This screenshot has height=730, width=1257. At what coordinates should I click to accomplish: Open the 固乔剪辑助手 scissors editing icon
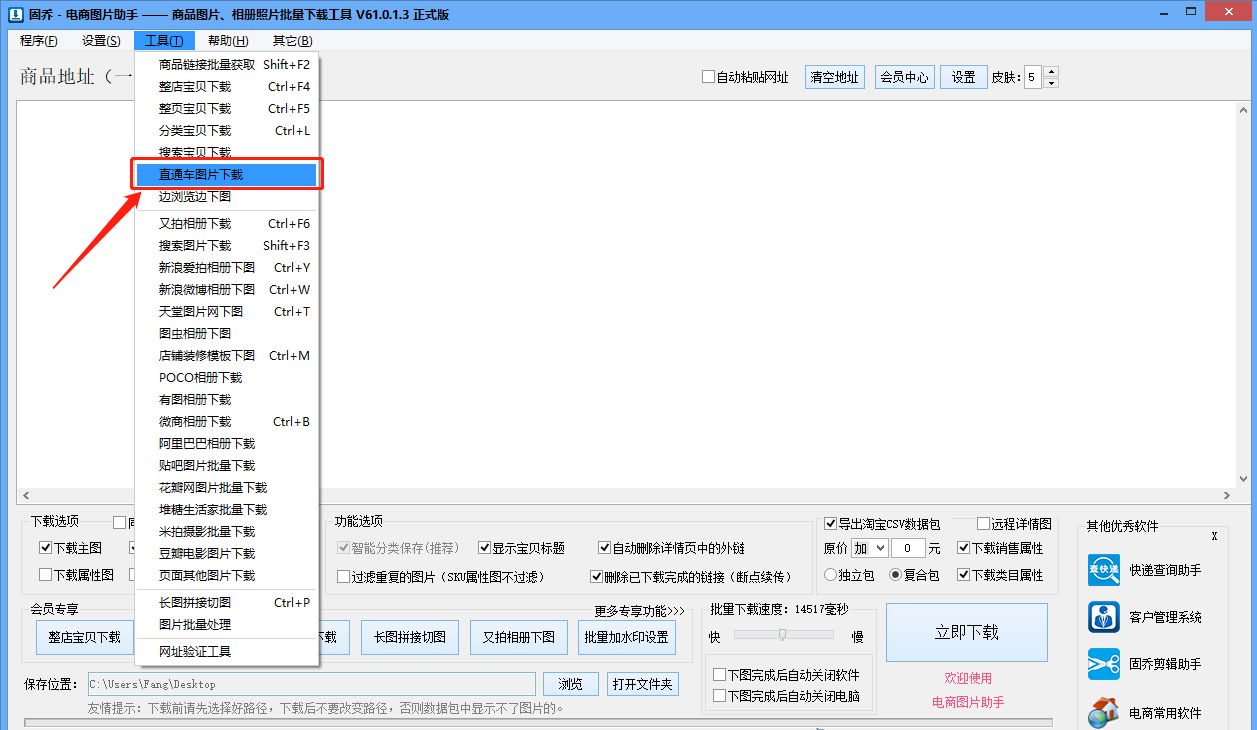1102,664
